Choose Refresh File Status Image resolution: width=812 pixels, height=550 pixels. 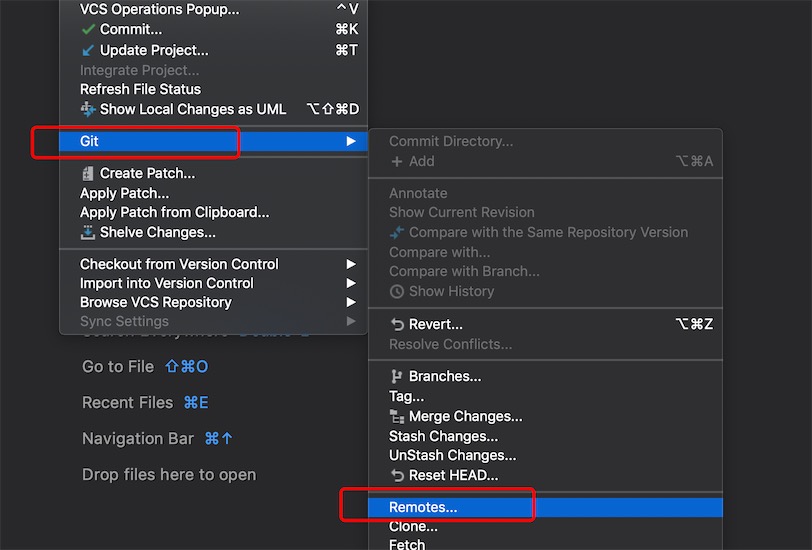point(213,89)
